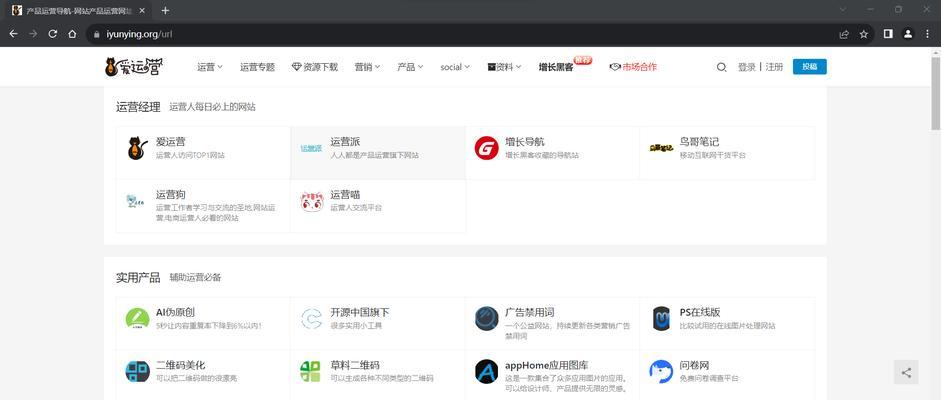Open the PS在线版 link title

pyautogui.click(x=700, y=312)
